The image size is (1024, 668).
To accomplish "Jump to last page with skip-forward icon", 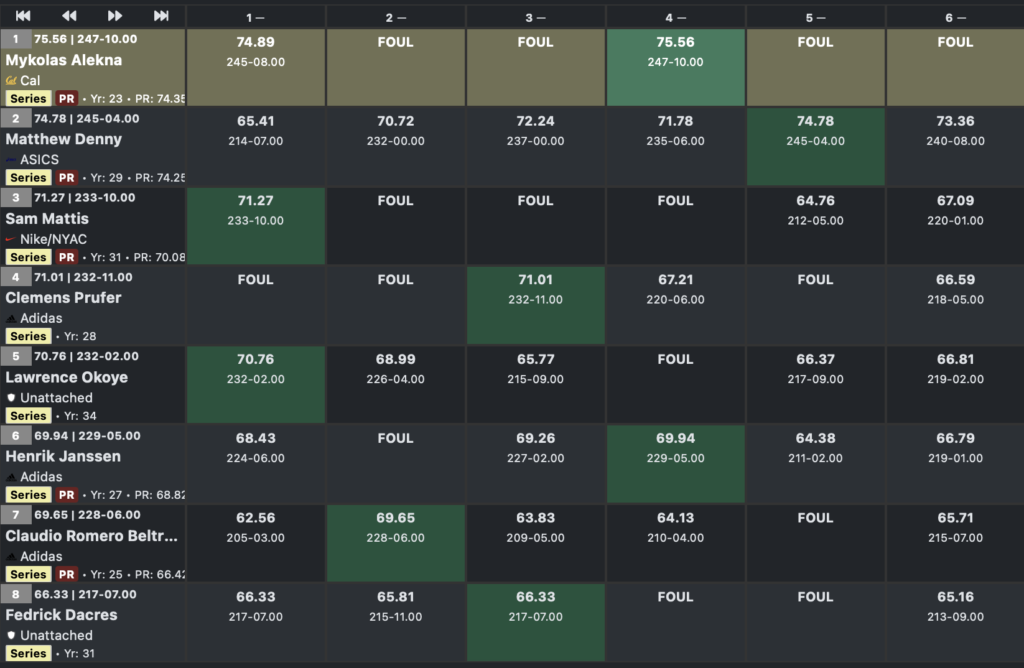I will tap(161, 16).
